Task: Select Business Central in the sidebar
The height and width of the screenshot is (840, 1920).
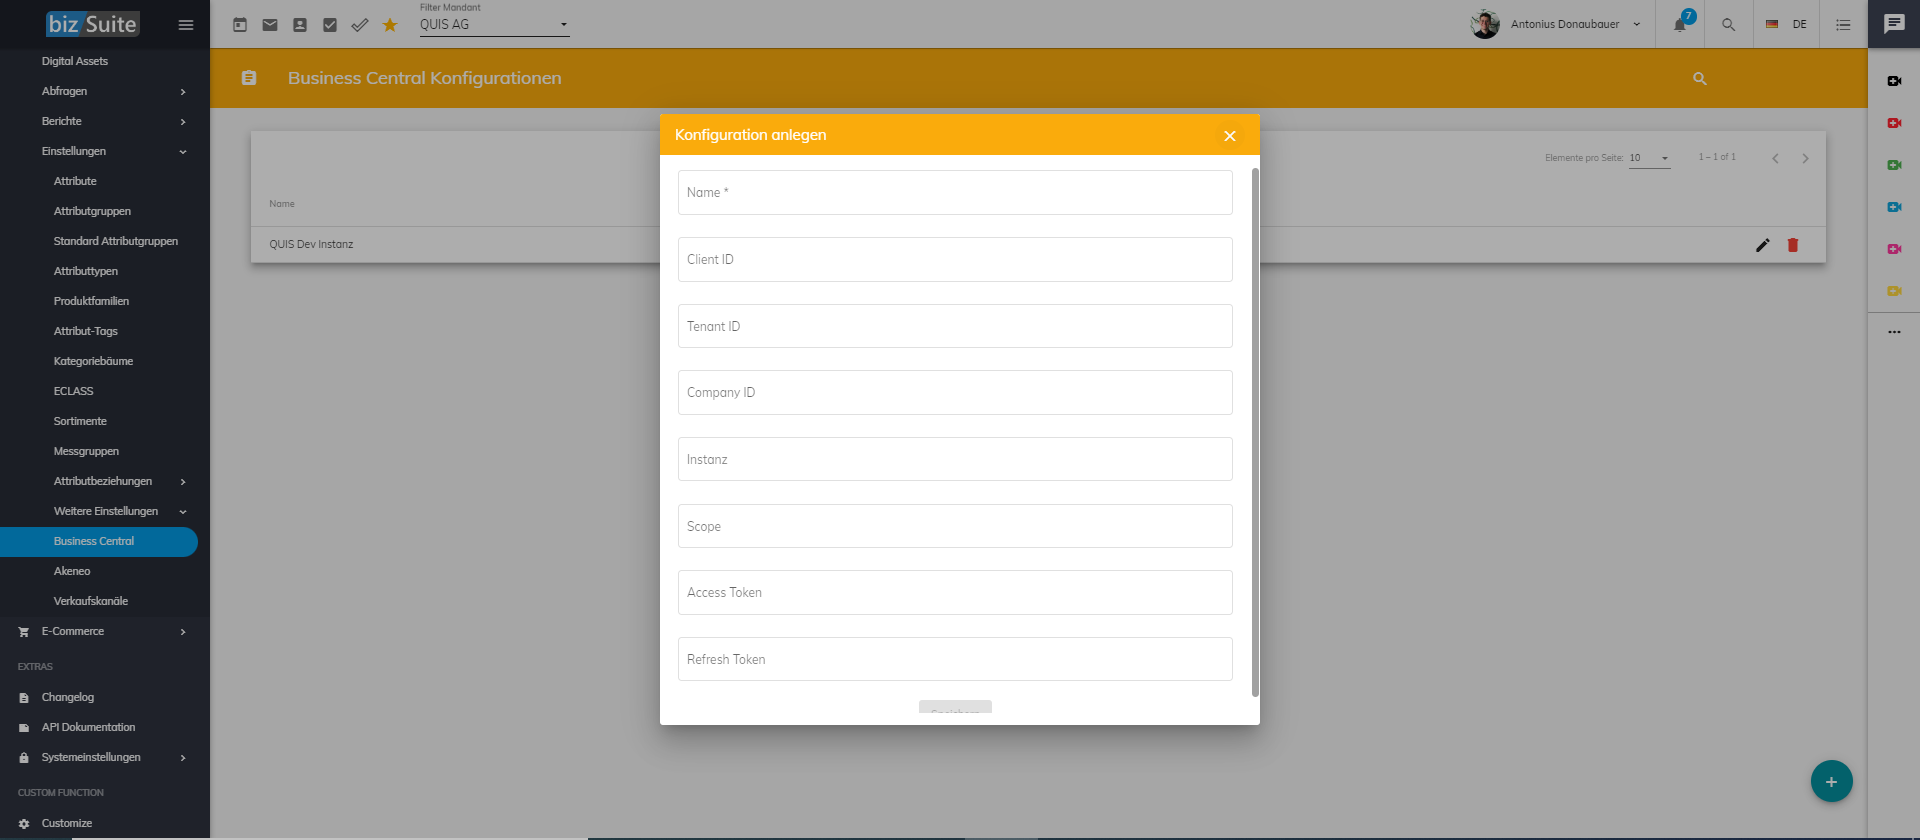Action: (x=99, y=541)
